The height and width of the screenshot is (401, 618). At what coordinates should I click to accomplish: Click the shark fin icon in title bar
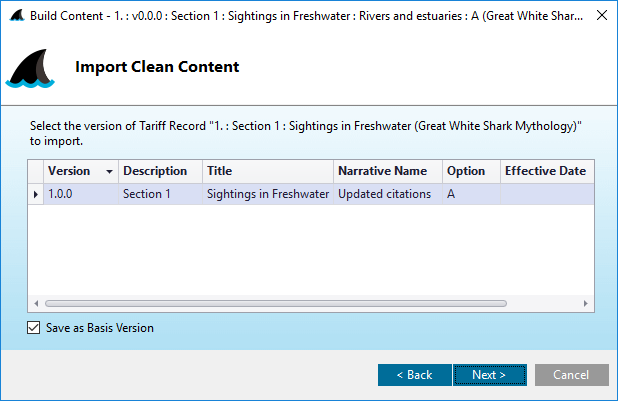pos(17,15)
